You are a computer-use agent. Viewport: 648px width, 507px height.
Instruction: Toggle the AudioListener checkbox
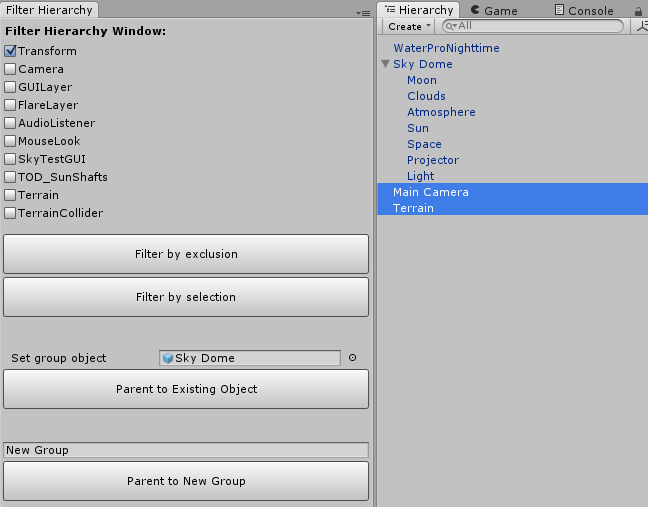pyautogui.click(x=10, y=123)
